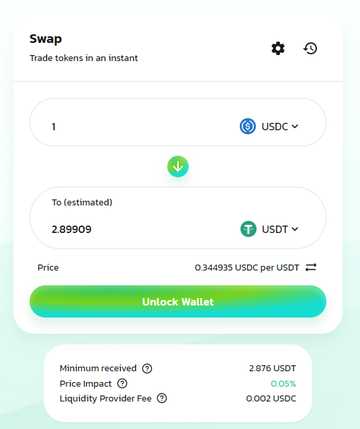
Task: Click the green down-arrow switch tokens button
Action: click(x=178, y=166)
